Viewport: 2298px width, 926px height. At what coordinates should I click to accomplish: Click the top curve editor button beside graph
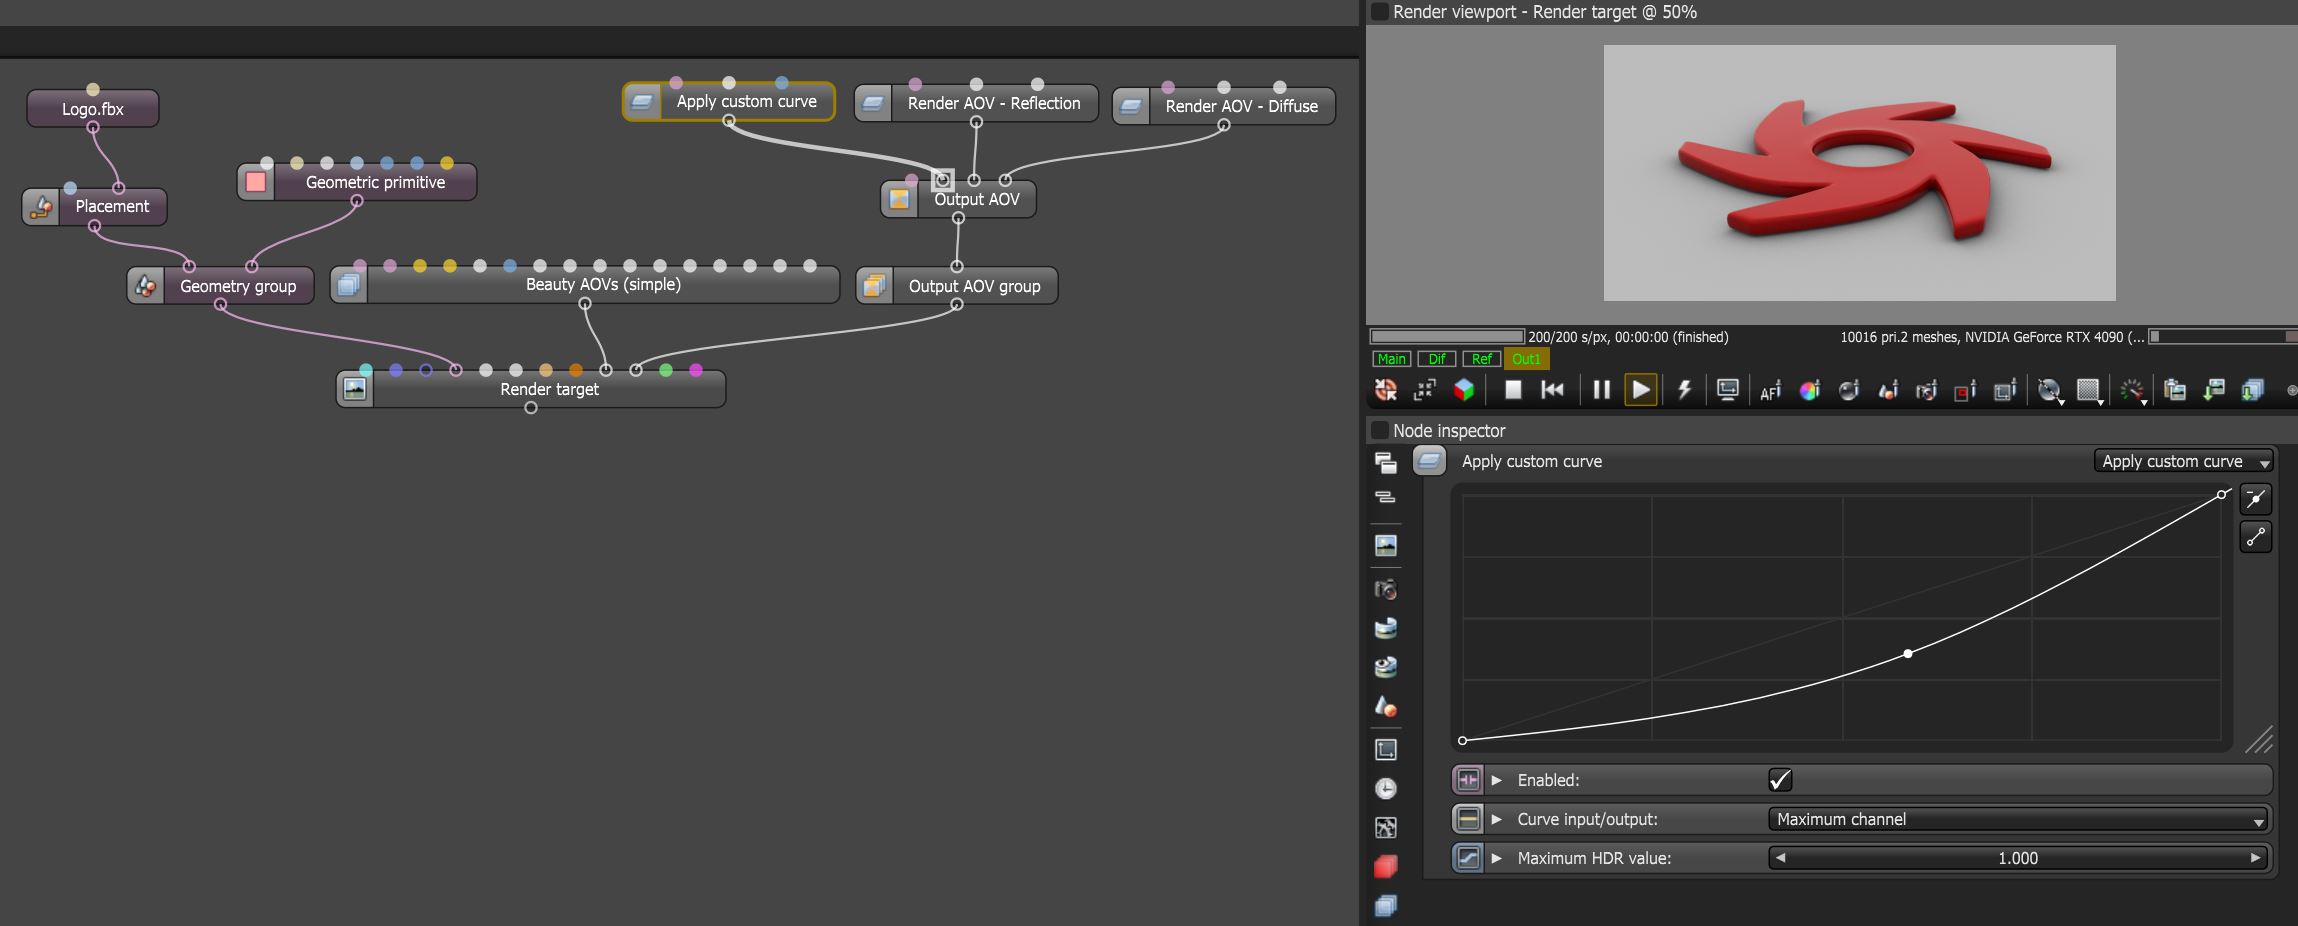2256,499
